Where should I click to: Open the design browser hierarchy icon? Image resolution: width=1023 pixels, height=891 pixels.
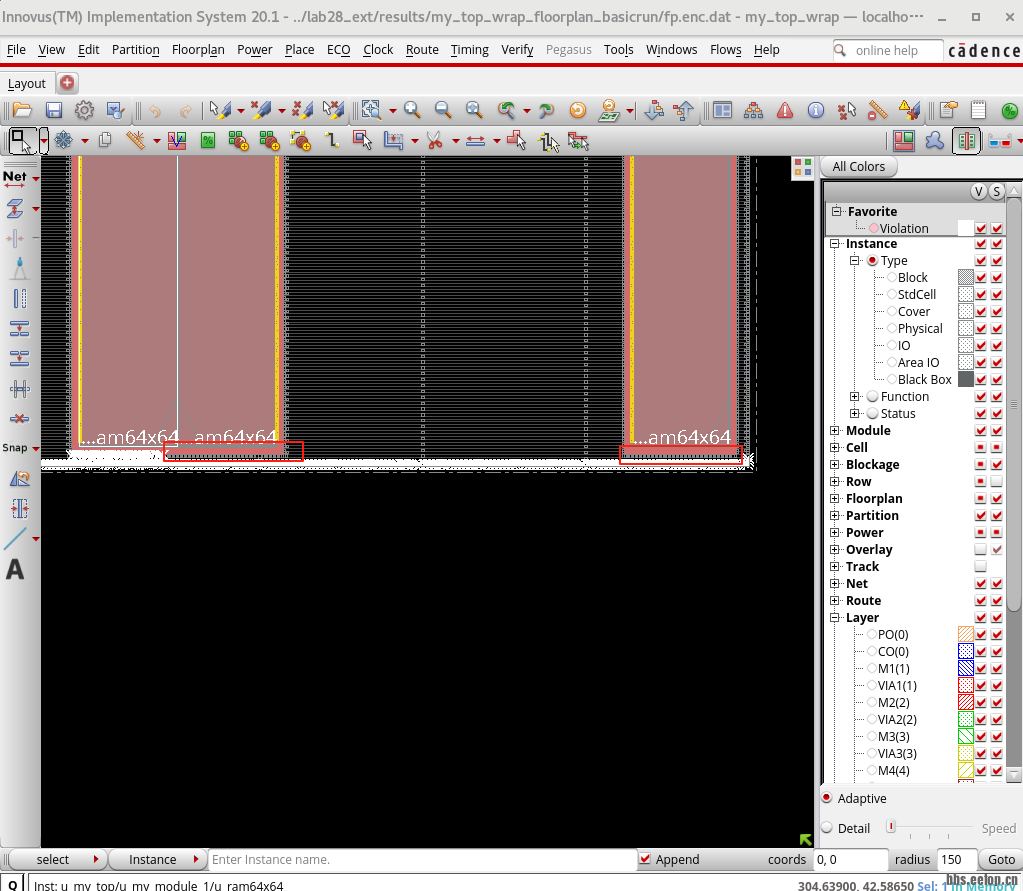[754, 110]
